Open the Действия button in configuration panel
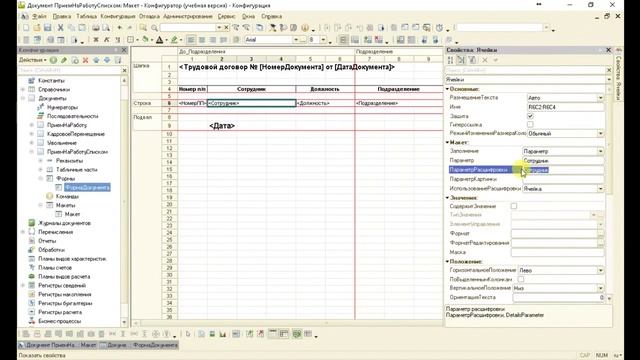Viewport: 640px width, 360px height. (33, 60)
